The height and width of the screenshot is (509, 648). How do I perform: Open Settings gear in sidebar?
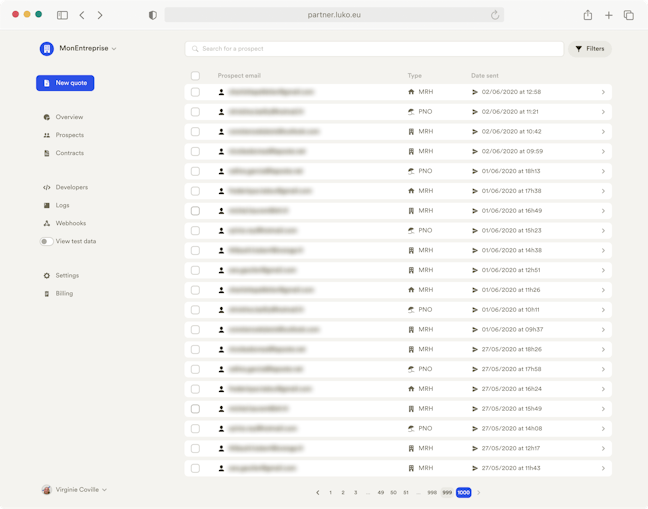(x=47, y=275)
